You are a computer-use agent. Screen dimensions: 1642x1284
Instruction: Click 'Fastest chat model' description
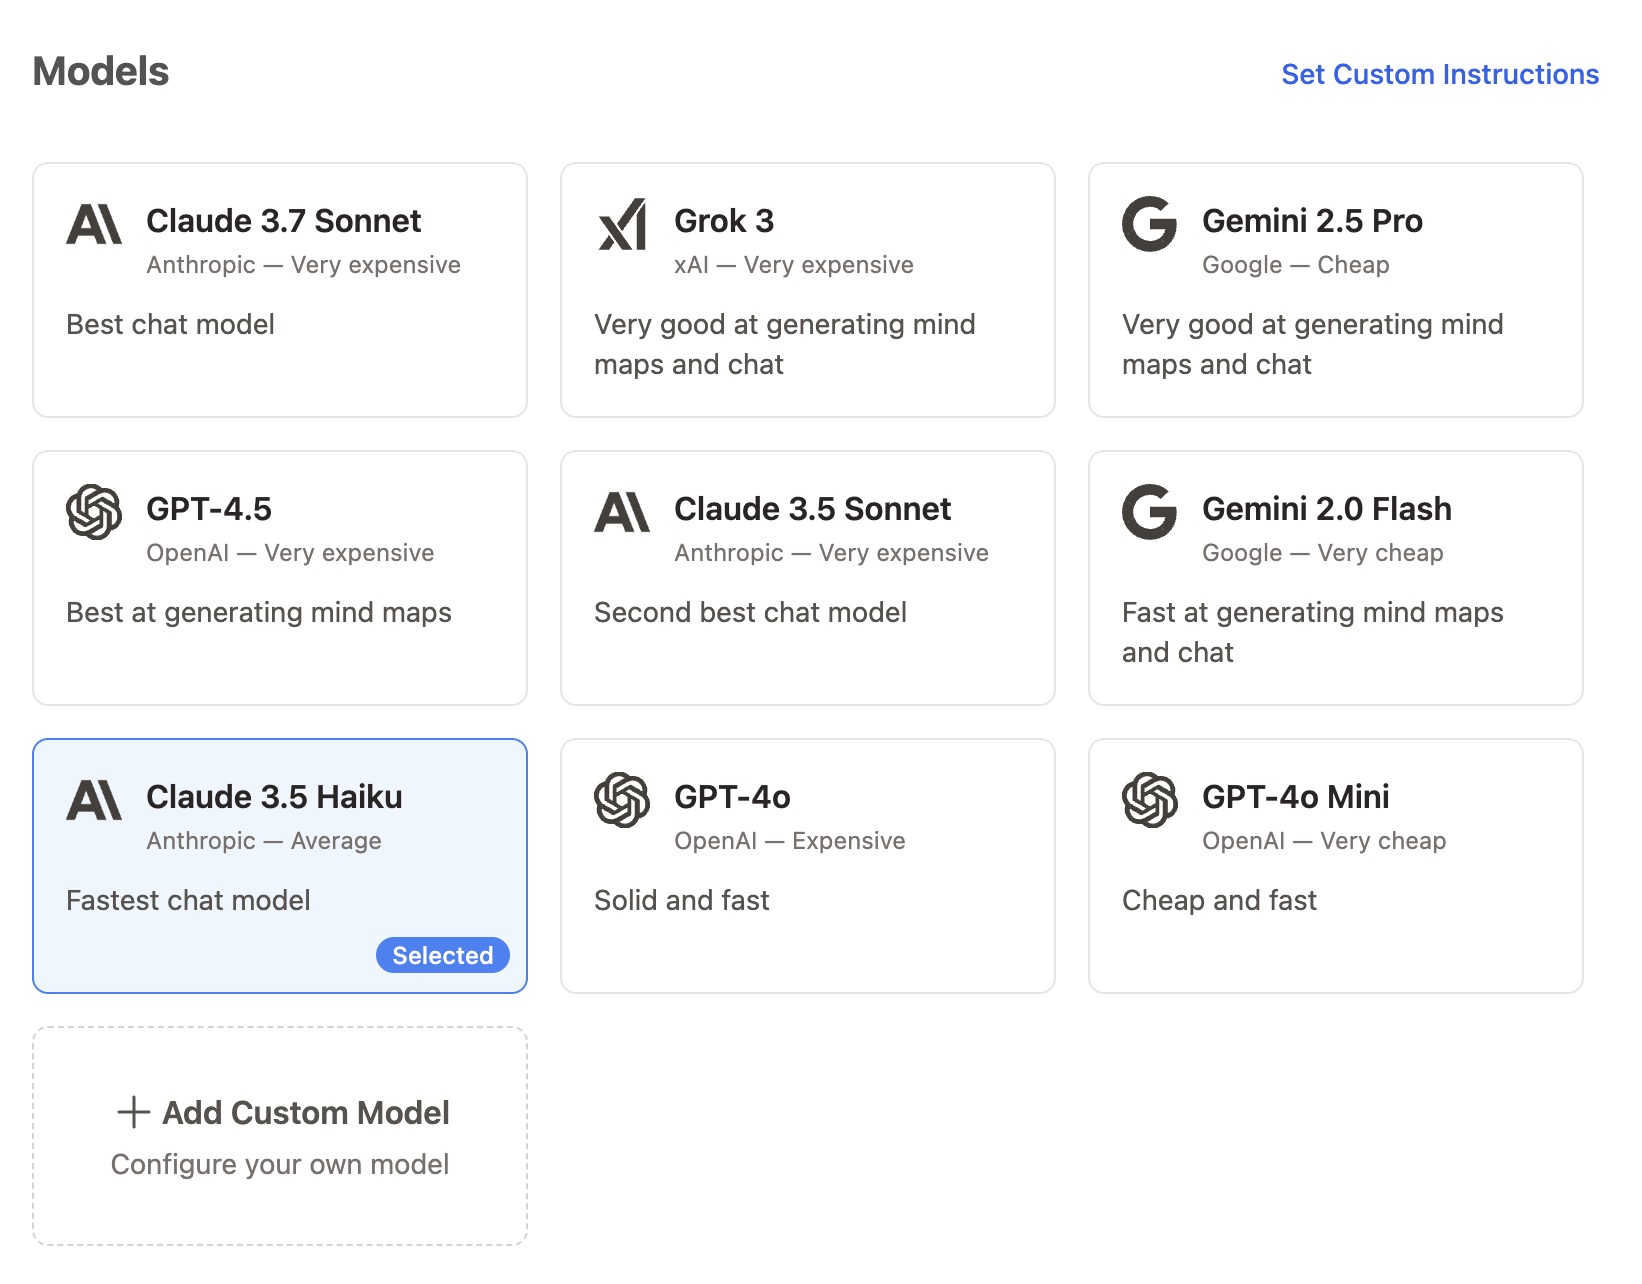tap(188, 901)
